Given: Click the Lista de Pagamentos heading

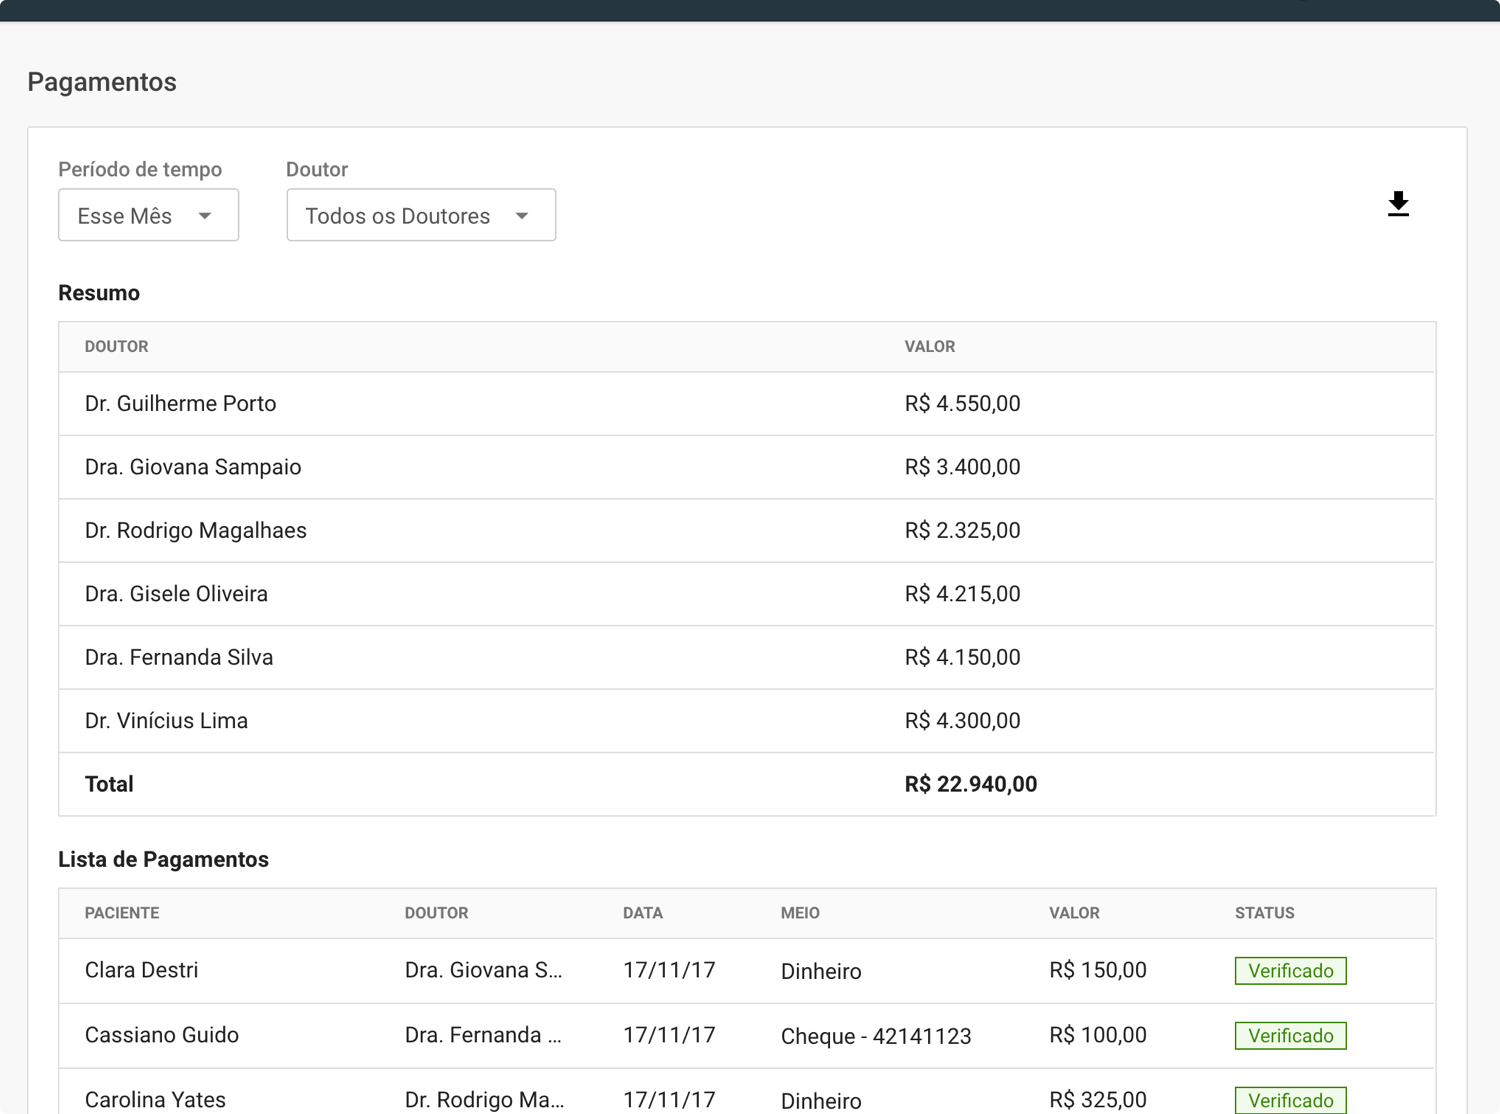Looking at the screenshot, I should pos(163,860).
